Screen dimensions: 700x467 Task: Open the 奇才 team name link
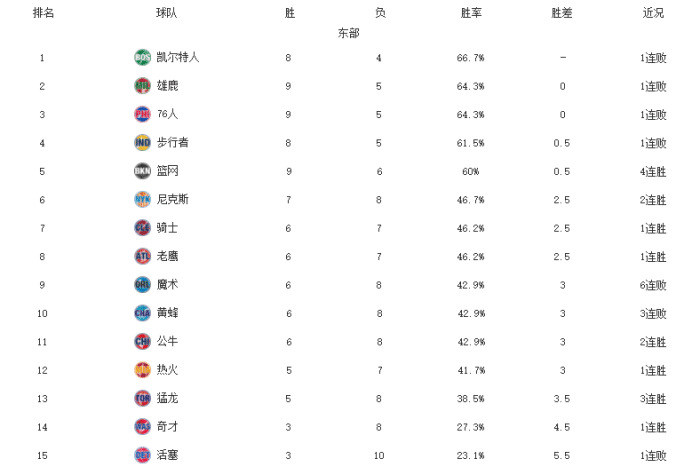coord(168,427)
